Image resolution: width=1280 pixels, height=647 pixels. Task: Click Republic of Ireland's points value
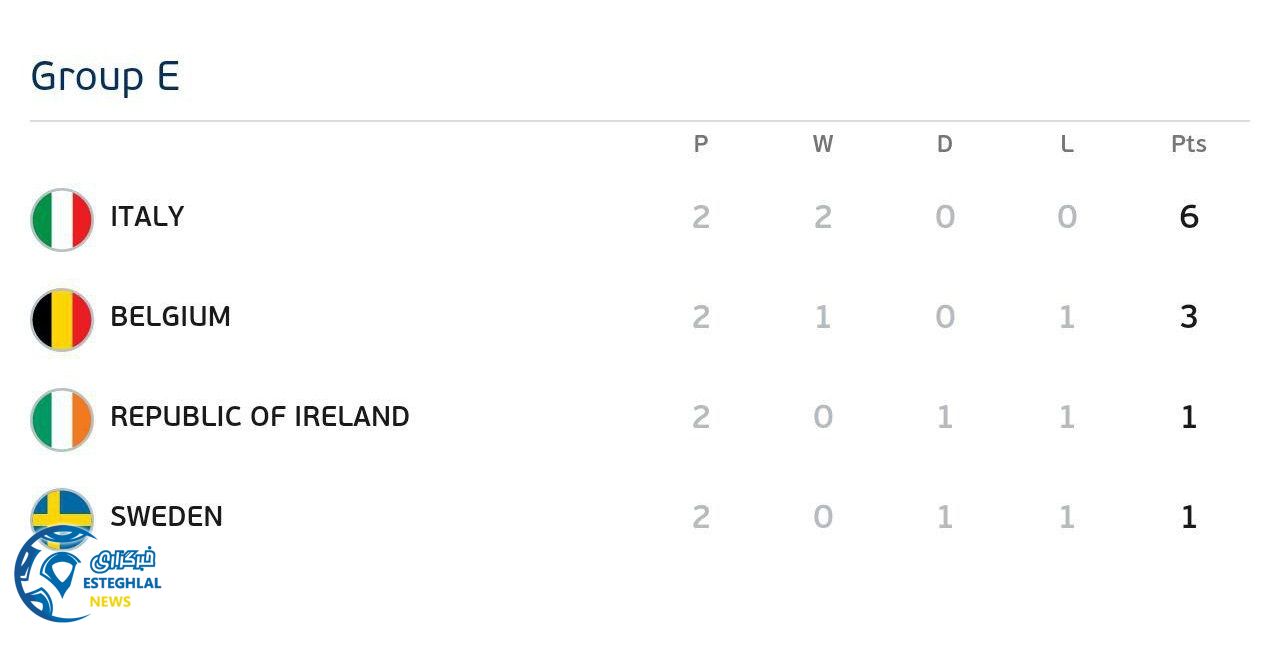[1189, 417]
